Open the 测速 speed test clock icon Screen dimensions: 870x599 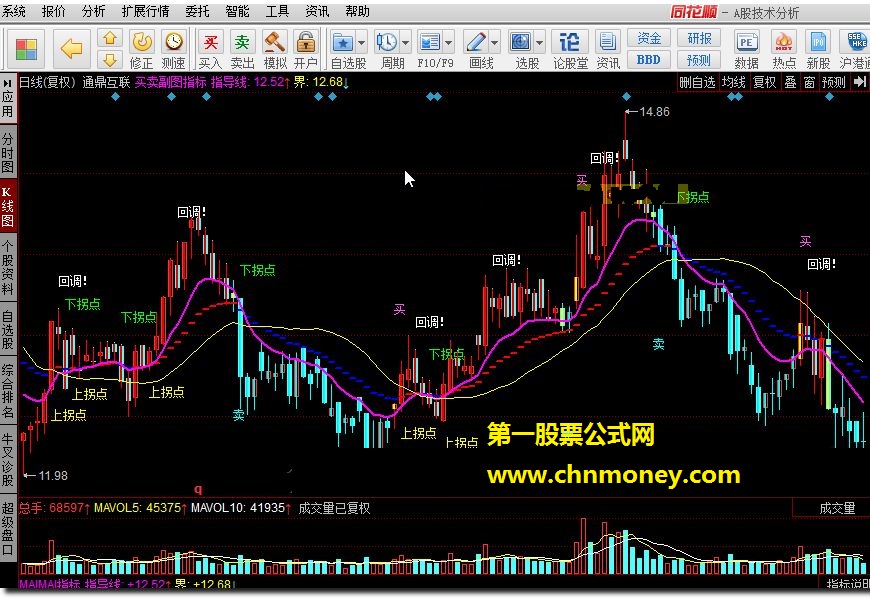click(174, 49)
